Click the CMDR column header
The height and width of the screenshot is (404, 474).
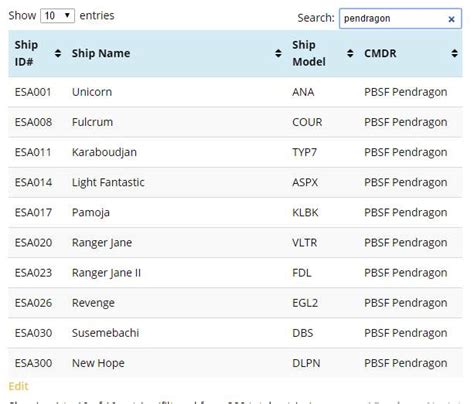click(x=410, y=53)
